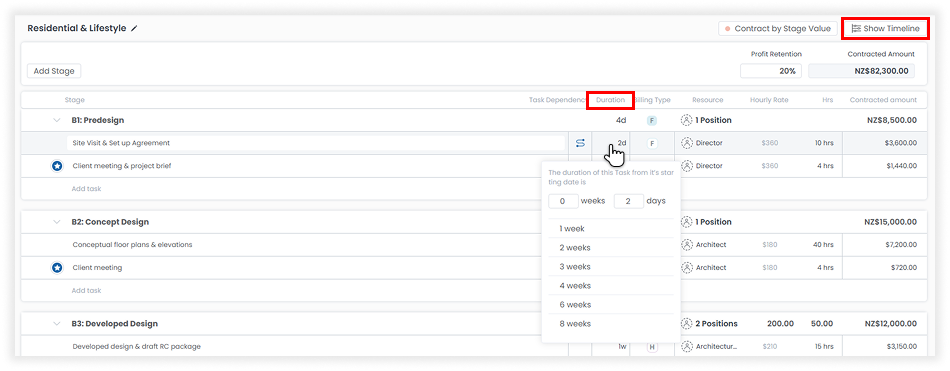Click the person icon beside 1 Position in B1
950x371 pixels.
coord(686,120)
